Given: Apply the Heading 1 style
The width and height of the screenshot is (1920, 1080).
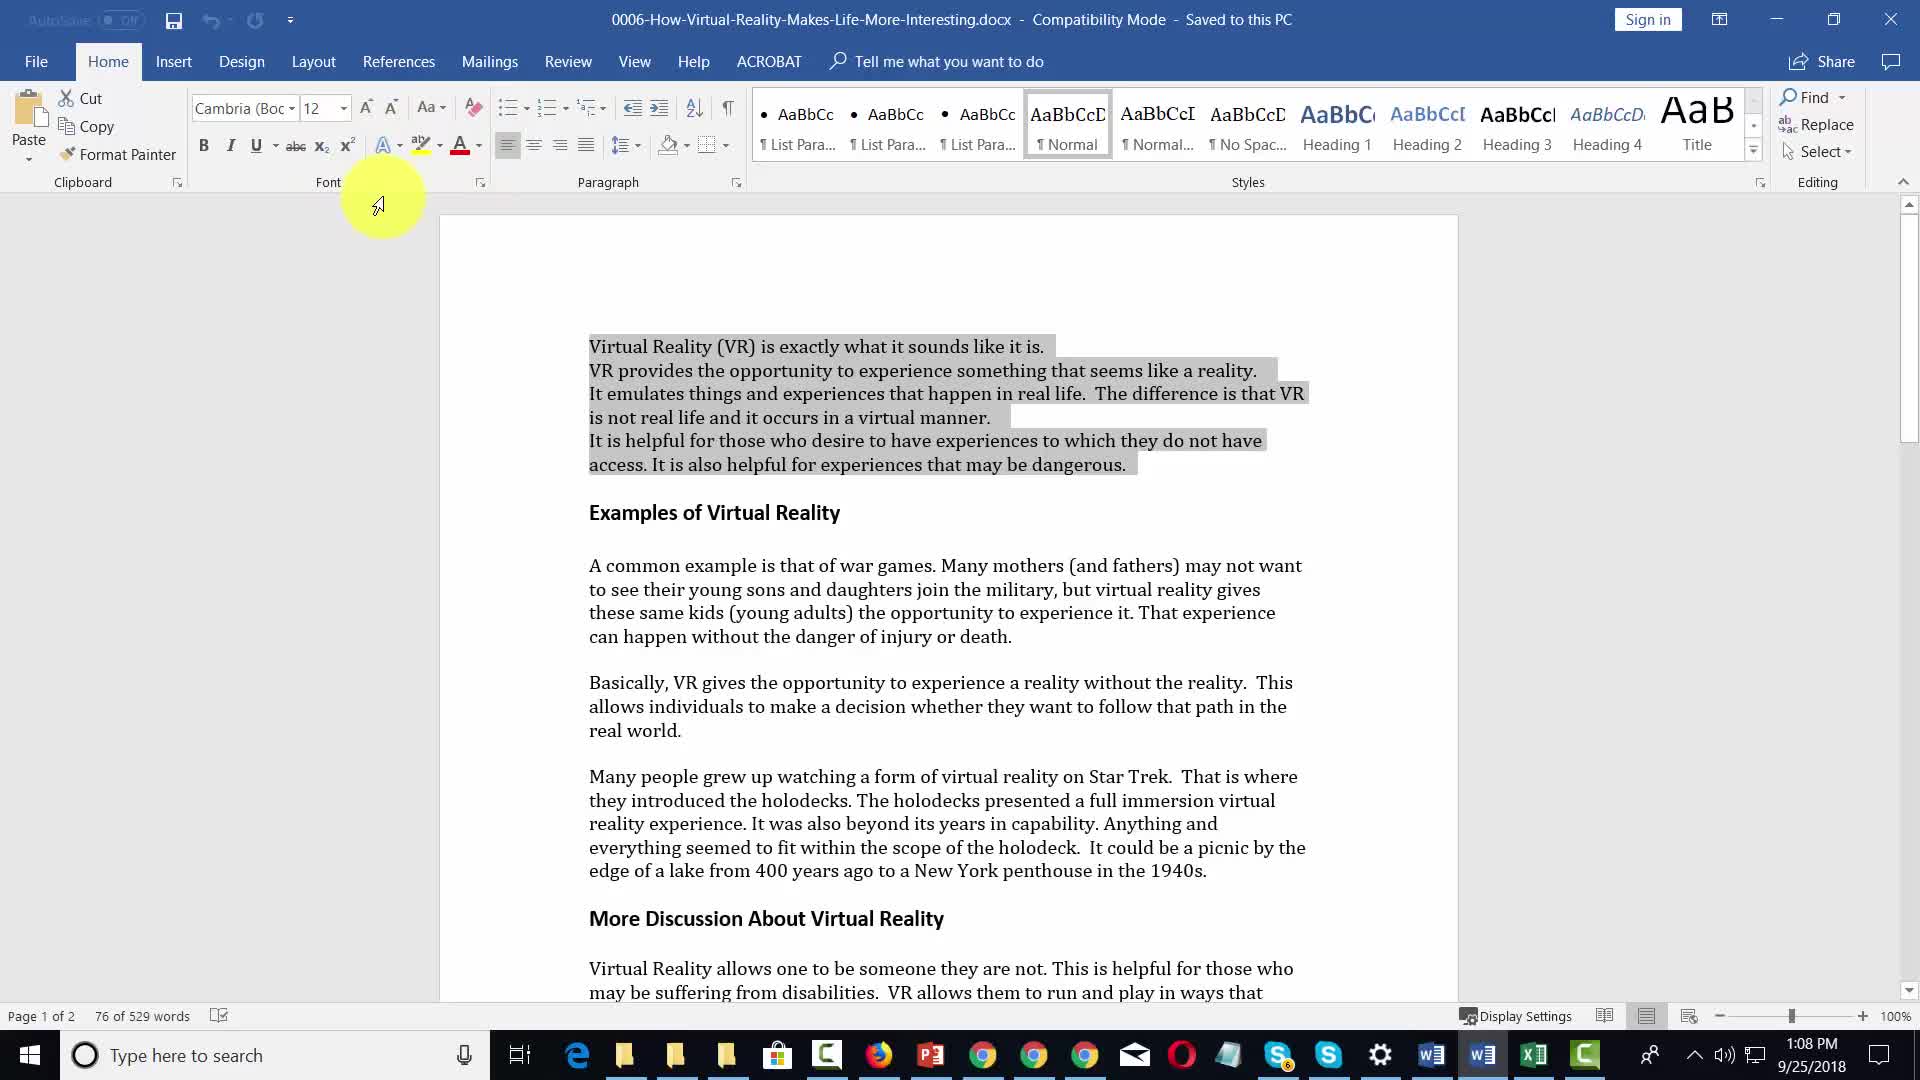Looking at the screenshot, I should (x=1337, y=125).
